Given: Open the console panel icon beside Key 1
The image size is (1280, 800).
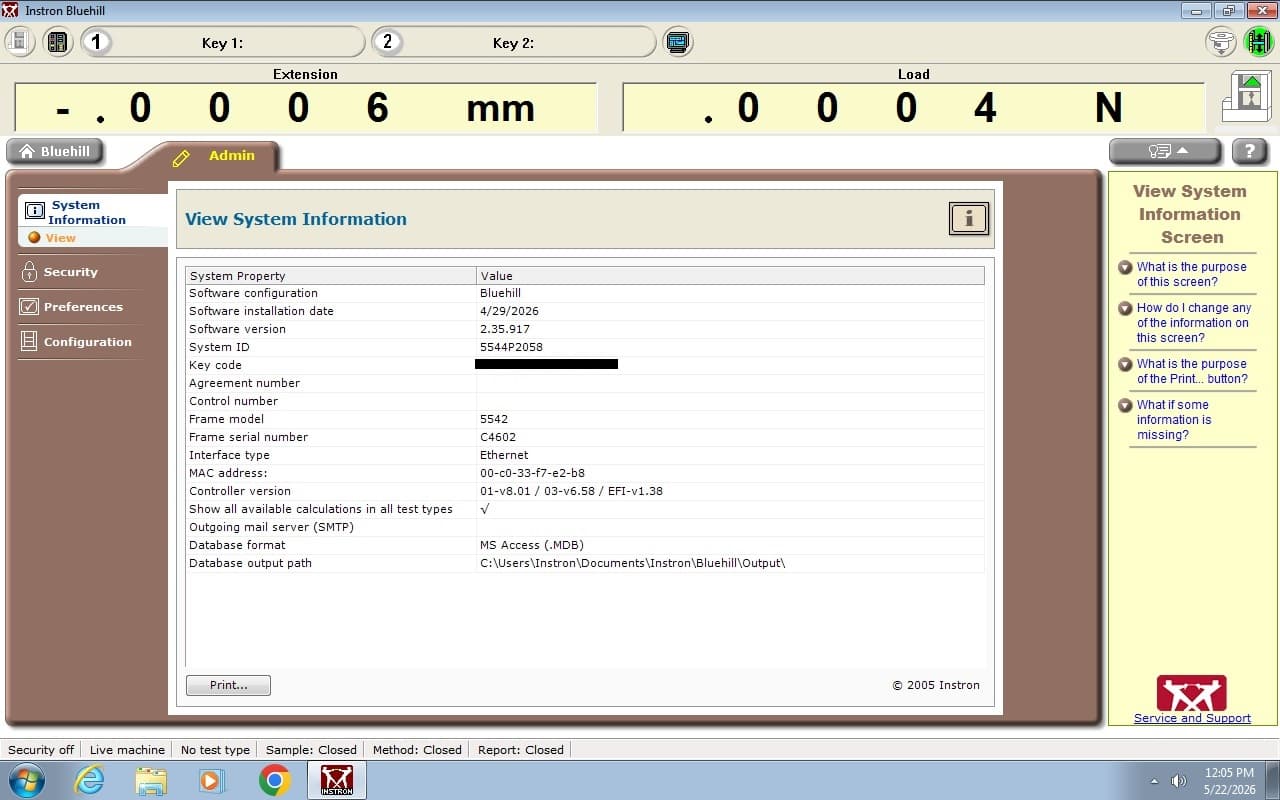Looking at the screenshot, I should click(x=58, y=42).
